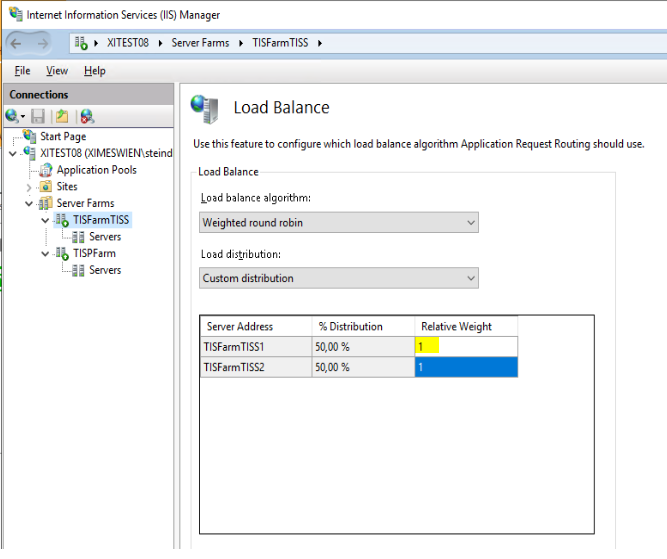Click the TISFarmTISS2 server address cell
Image resolution: width=667 pixels, height=559 pixels.
[256, 367]
